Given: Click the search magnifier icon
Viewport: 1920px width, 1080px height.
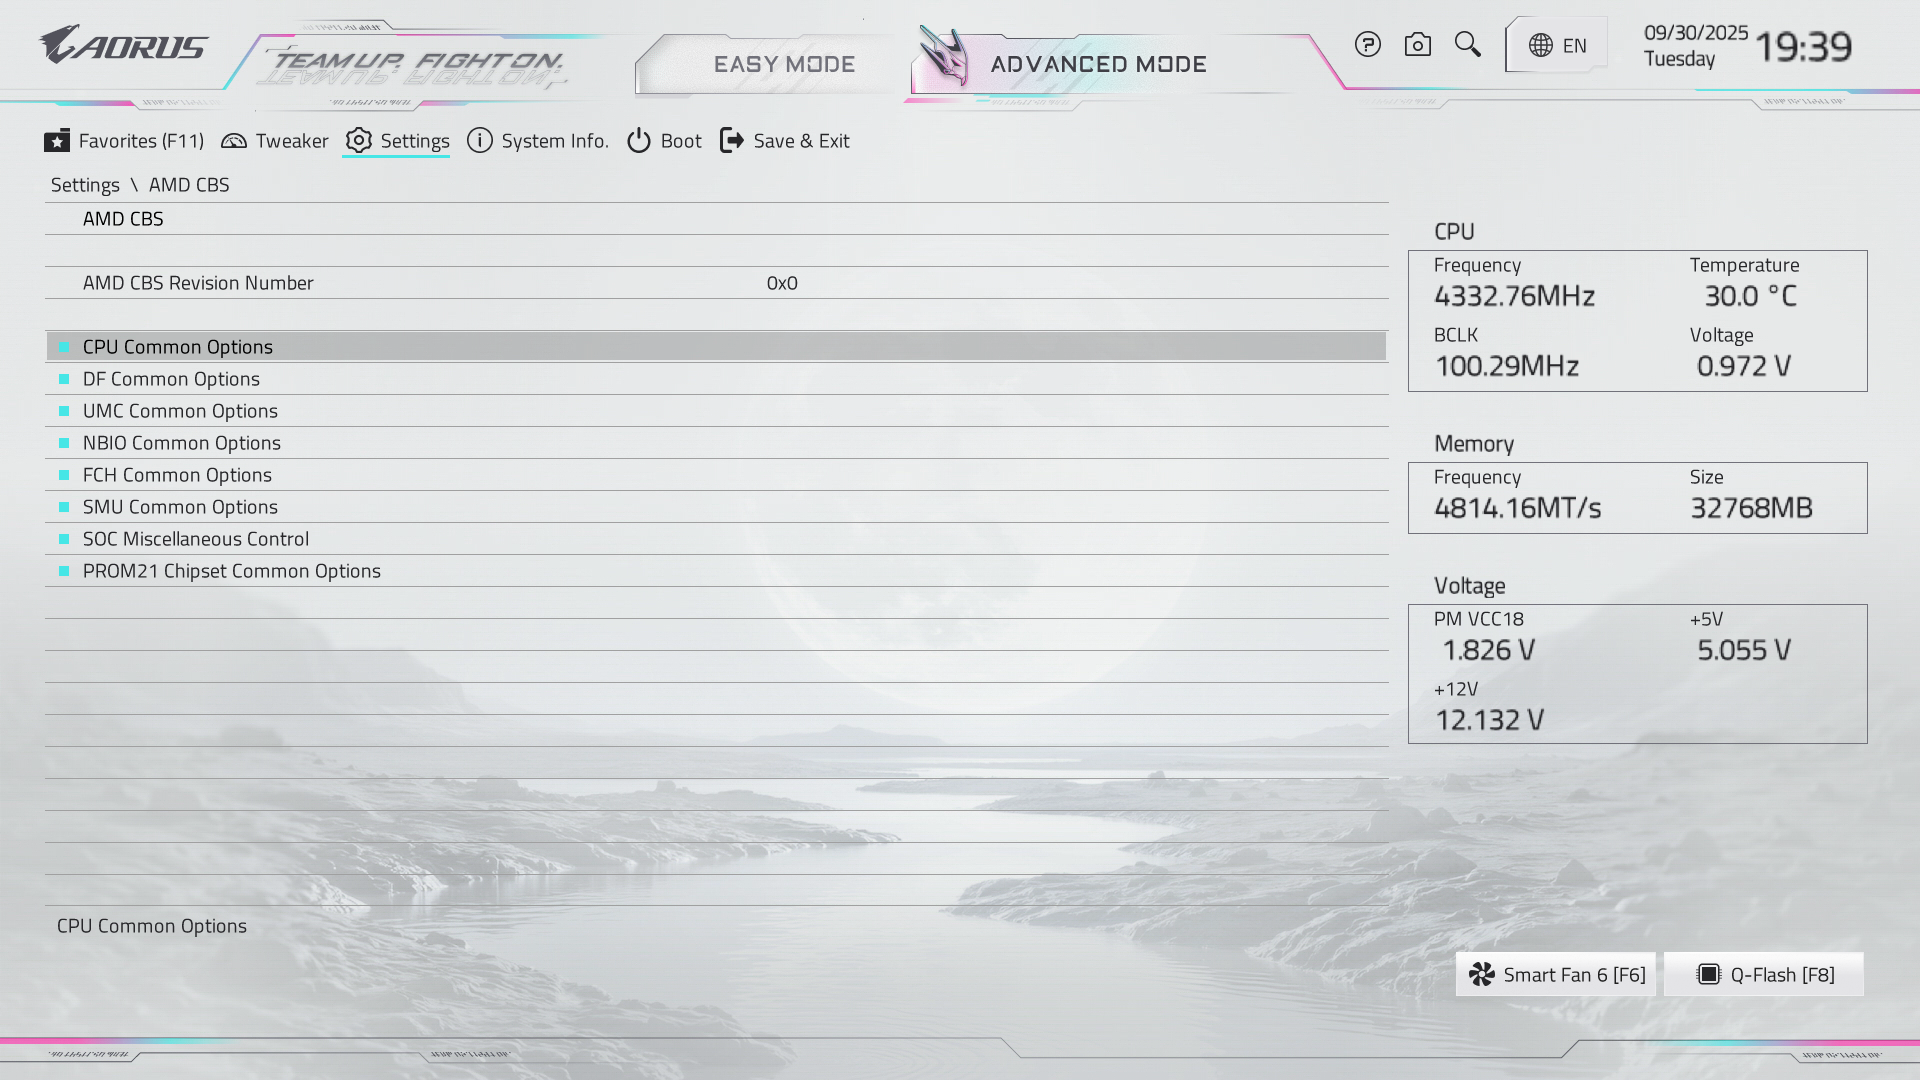Looking at the screenshot, I should (1467, 45).
